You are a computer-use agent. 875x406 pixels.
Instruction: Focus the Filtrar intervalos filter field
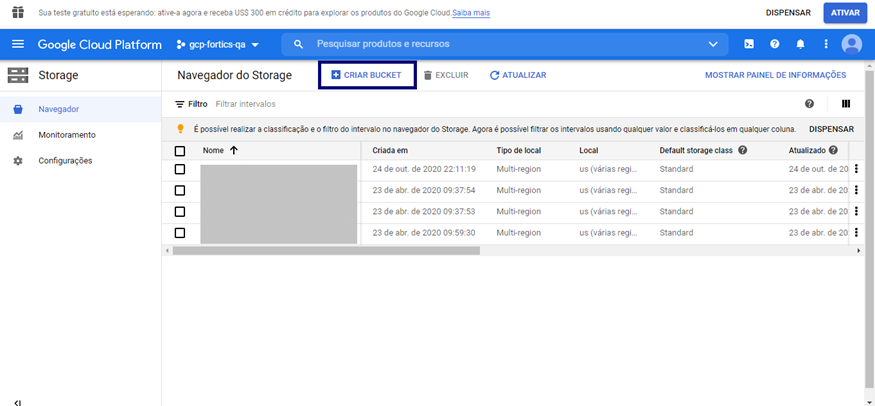coord(246,104)
